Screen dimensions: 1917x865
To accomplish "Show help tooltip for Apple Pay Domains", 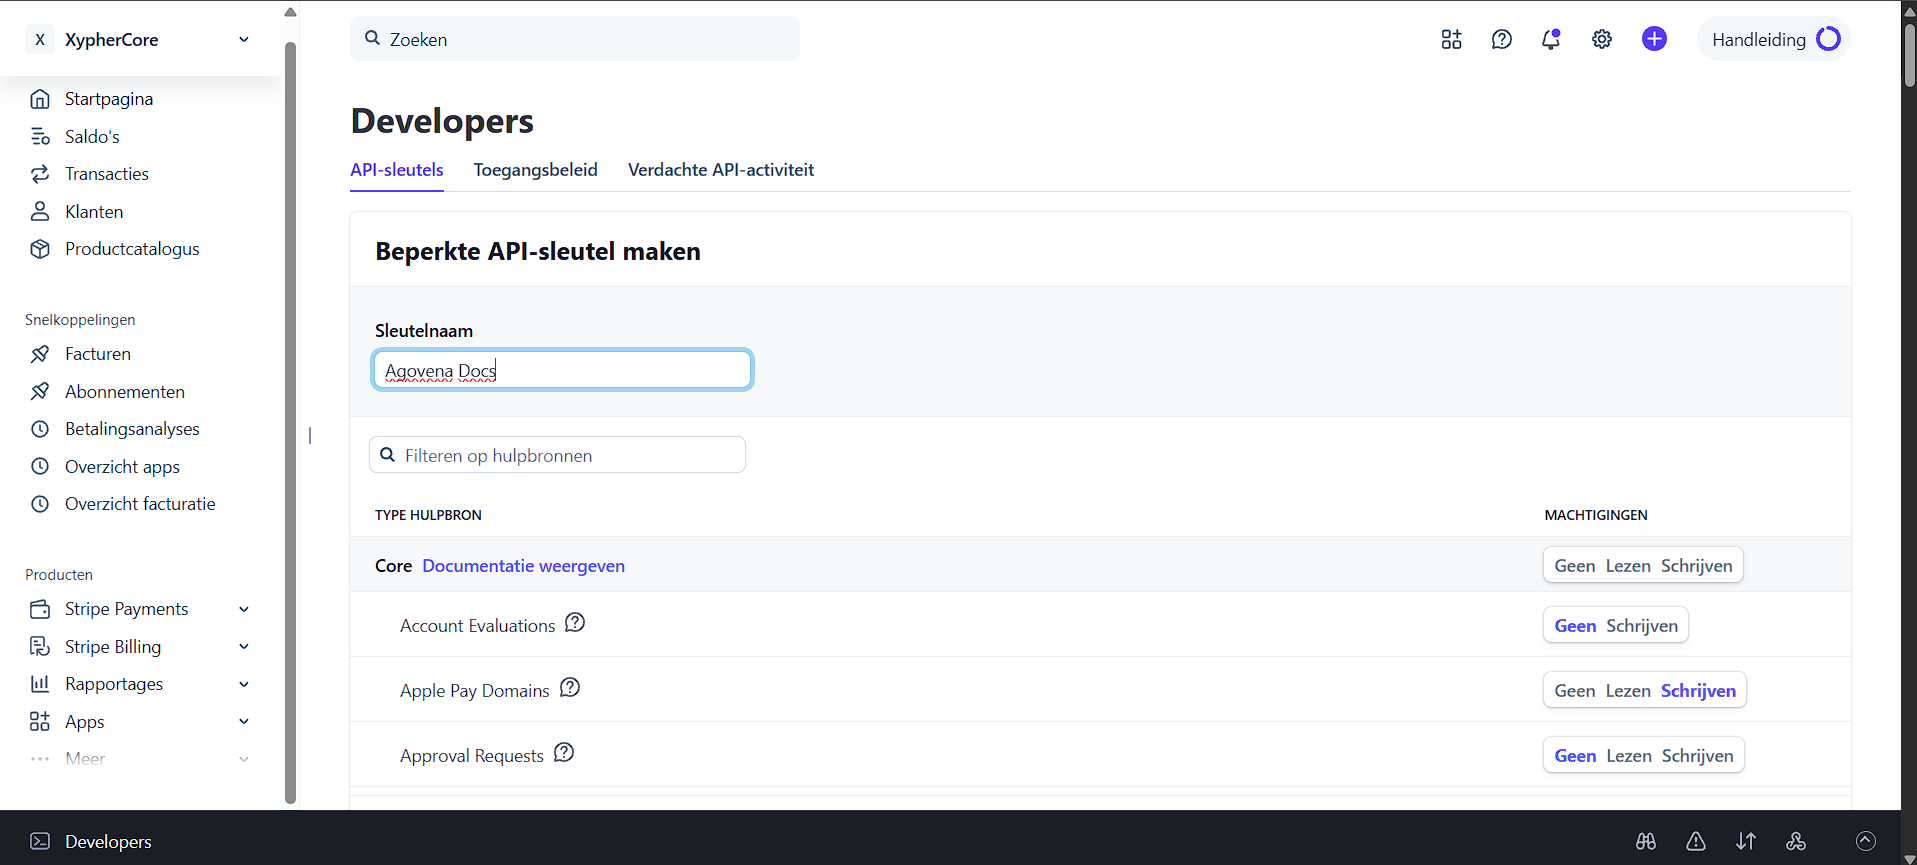I will click(x=570, y=688).
